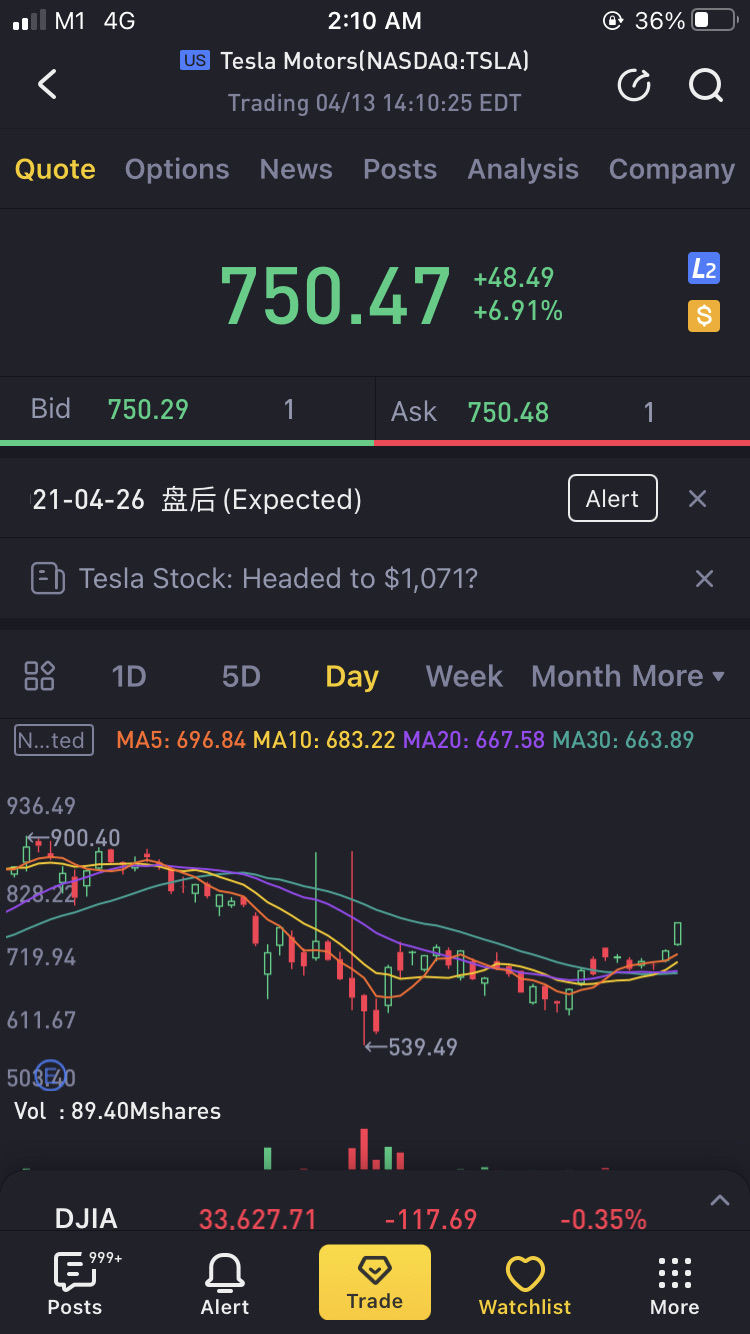Viewport: 750px width, 1334px height.
Task: Open the search magnifier icon
Action: coord(706,86)
